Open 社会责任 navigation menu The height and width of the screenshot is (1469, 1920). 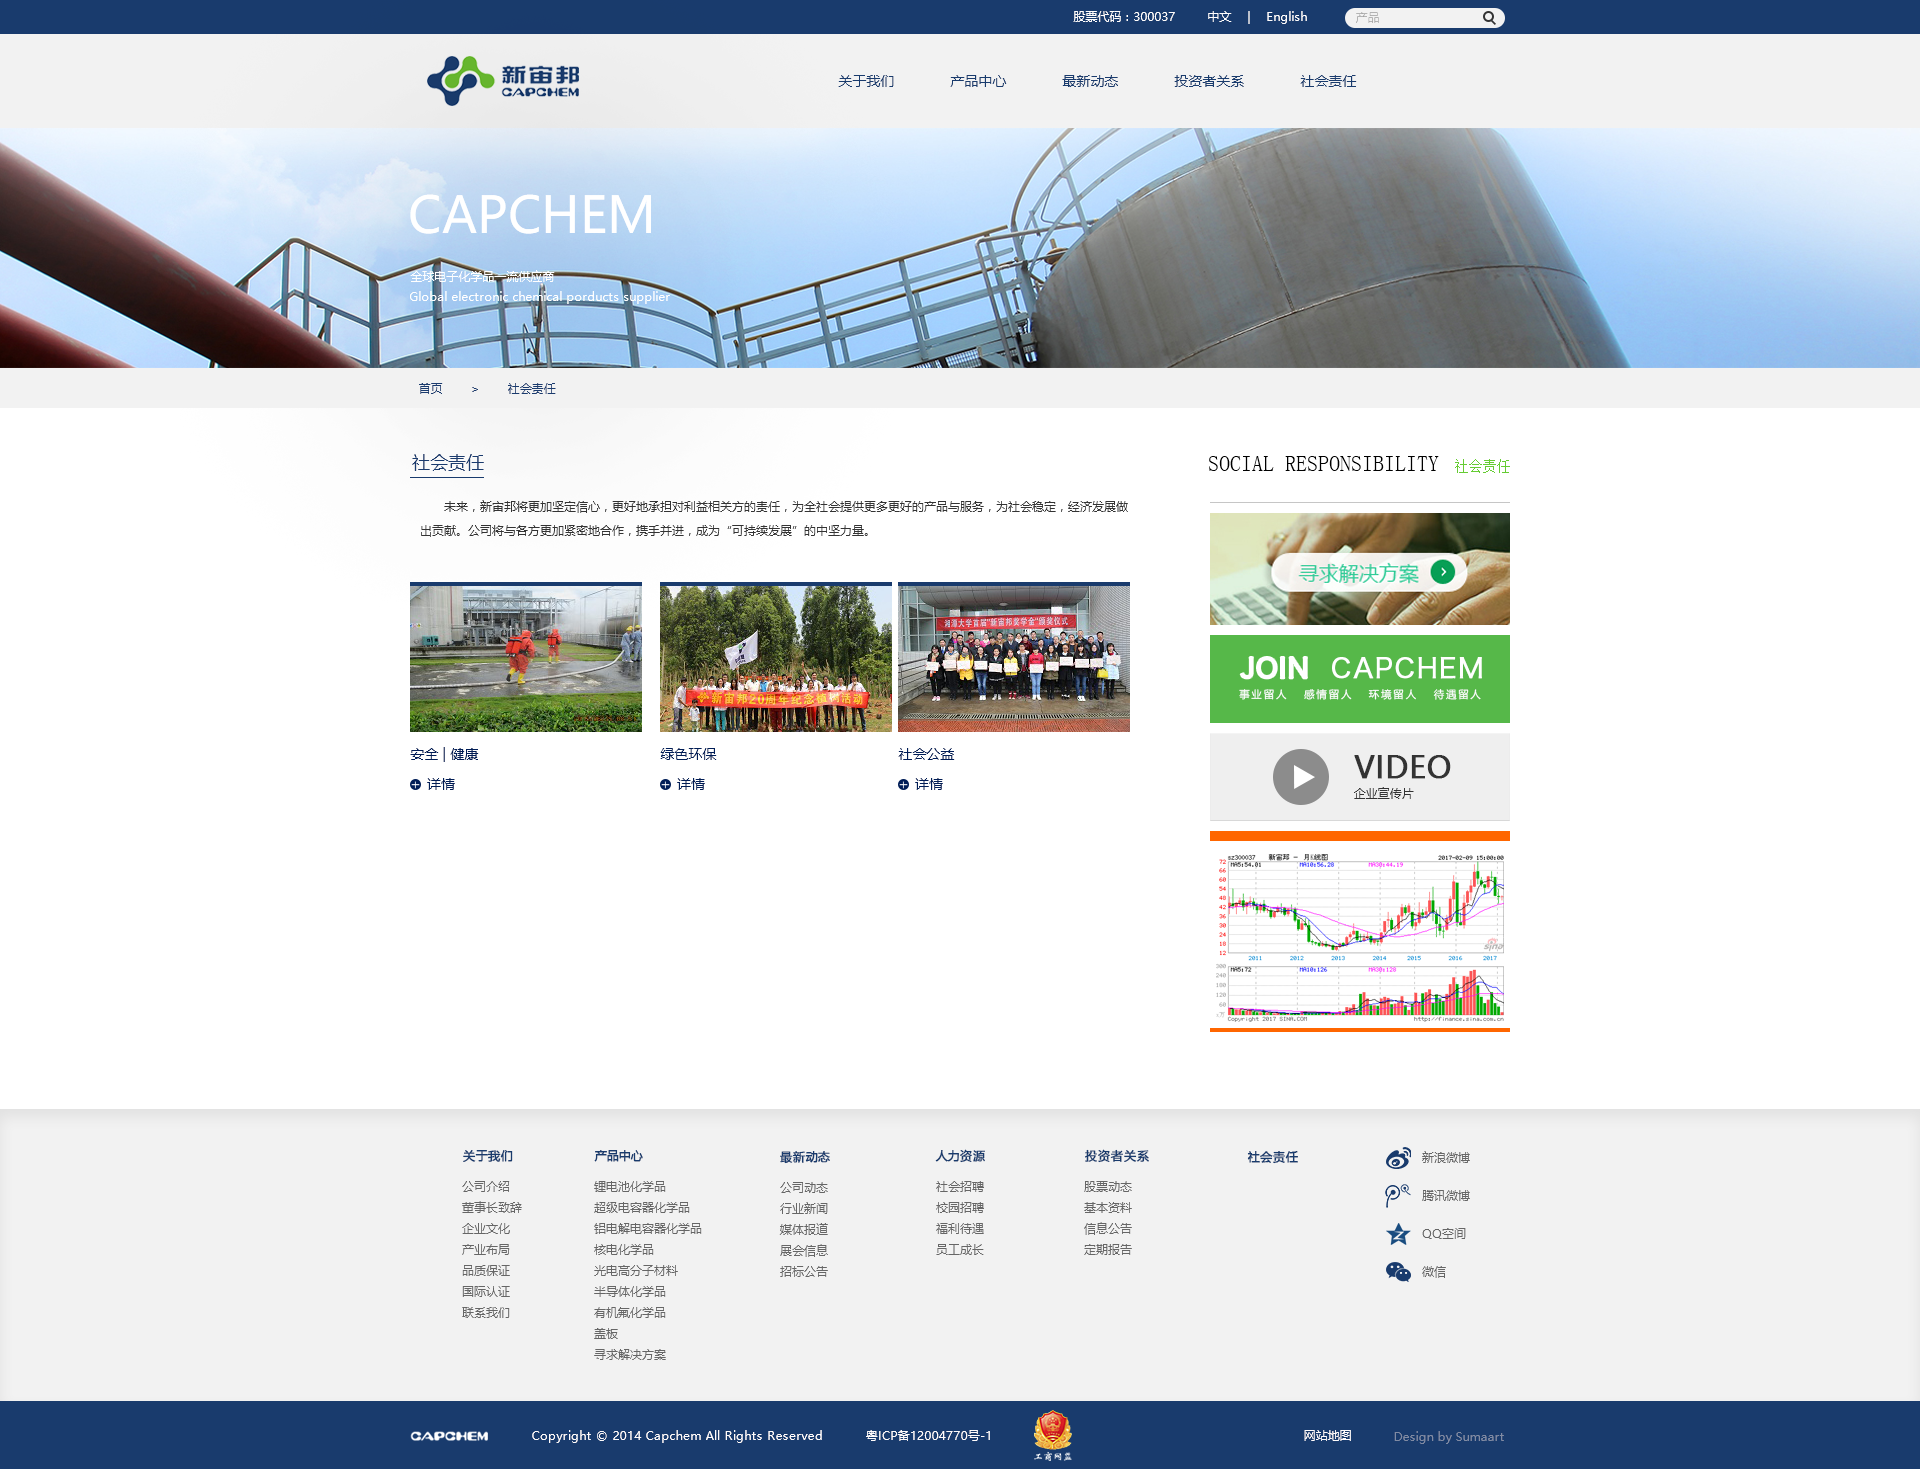point(1328,81)
